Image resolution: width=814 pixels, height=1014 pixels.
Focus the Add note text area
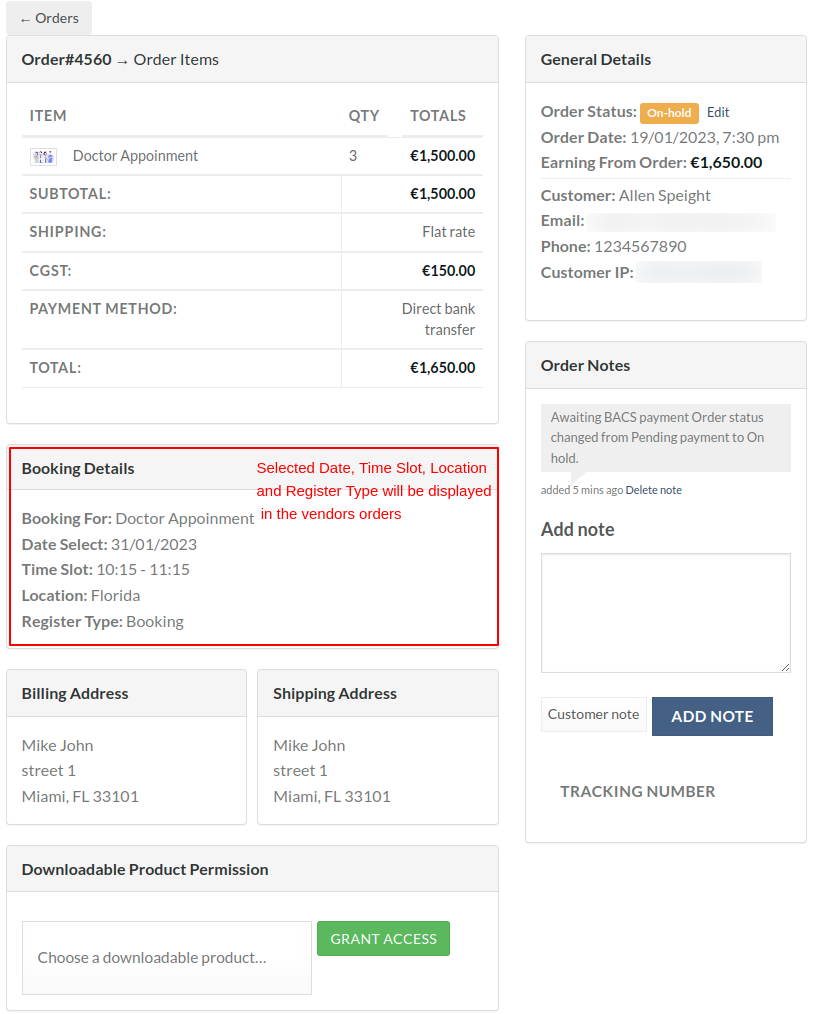665,612
